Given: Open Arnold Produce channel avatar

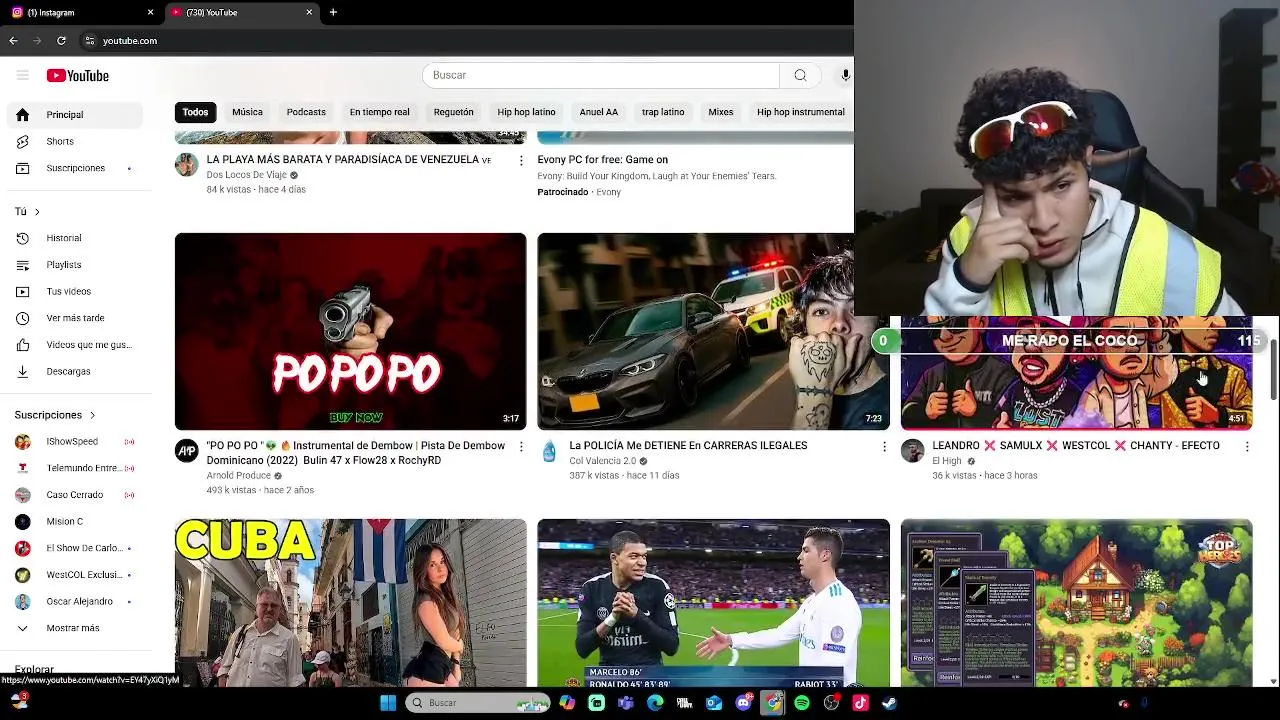Looking at the screenshot, I should [187, 451].
